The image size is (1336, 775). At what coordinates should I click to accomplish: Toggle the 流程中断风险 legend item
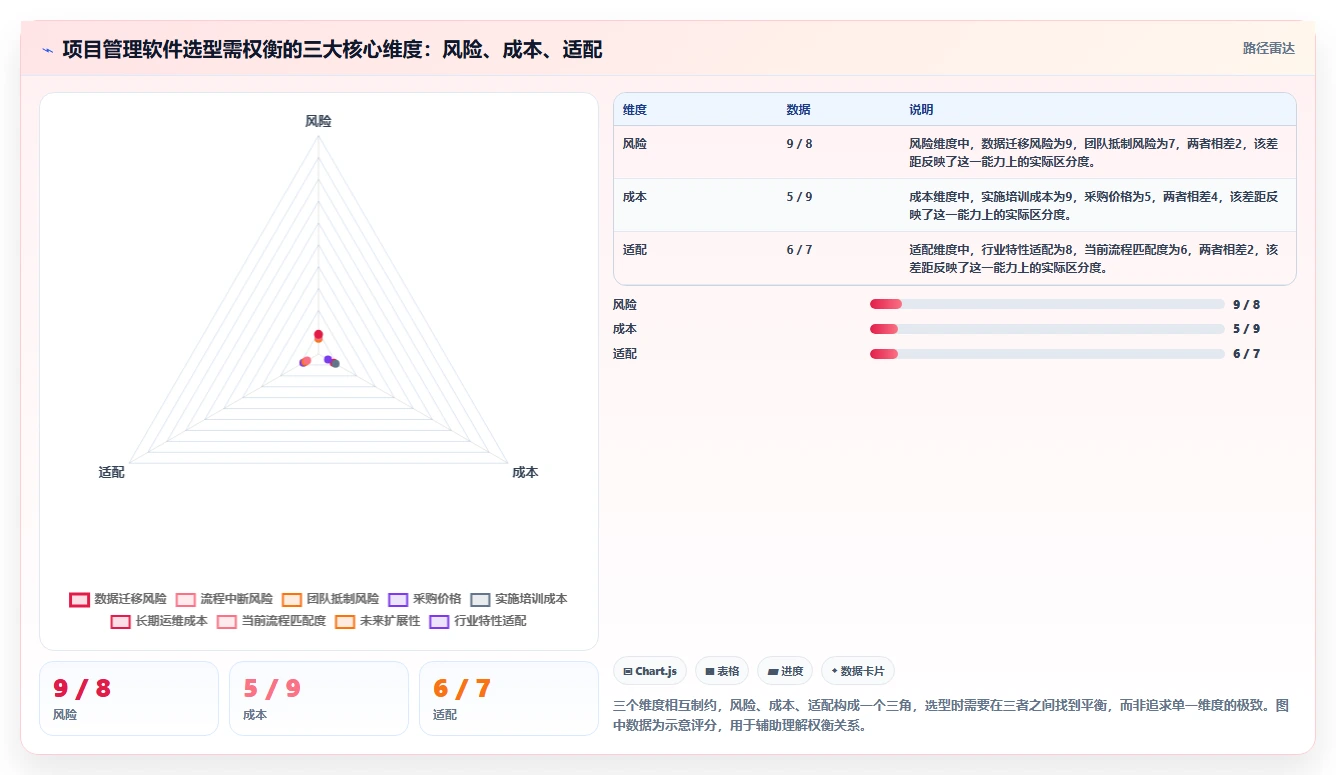point(224,599)
